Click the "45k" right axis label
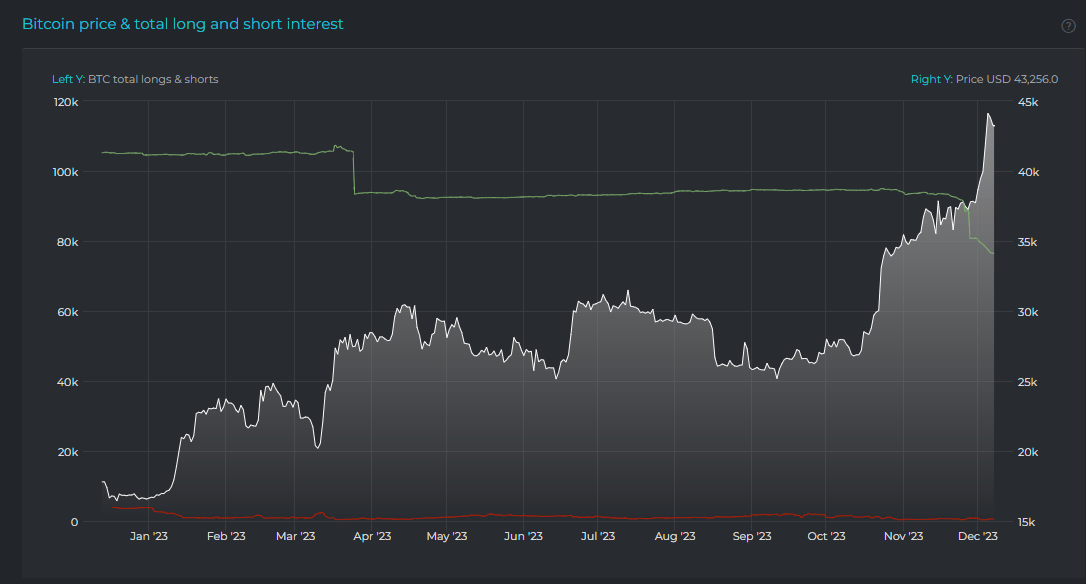The image size is (1086, 584). coord(1029,101)
